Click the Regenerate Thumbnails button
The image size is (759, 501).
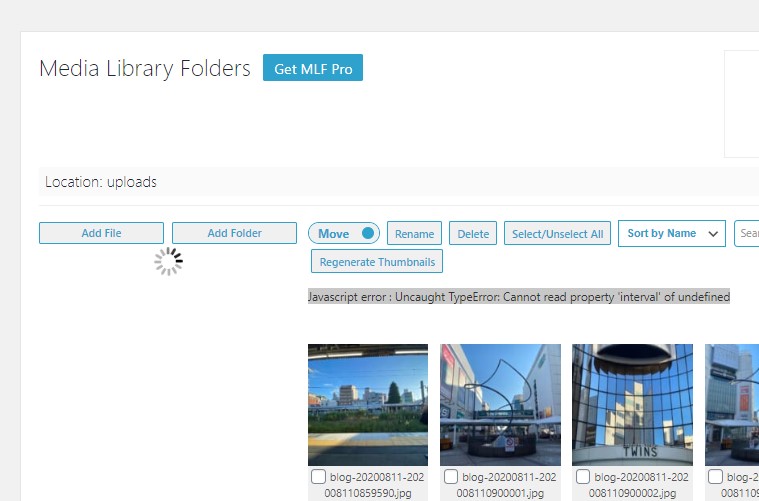[377, 261]
